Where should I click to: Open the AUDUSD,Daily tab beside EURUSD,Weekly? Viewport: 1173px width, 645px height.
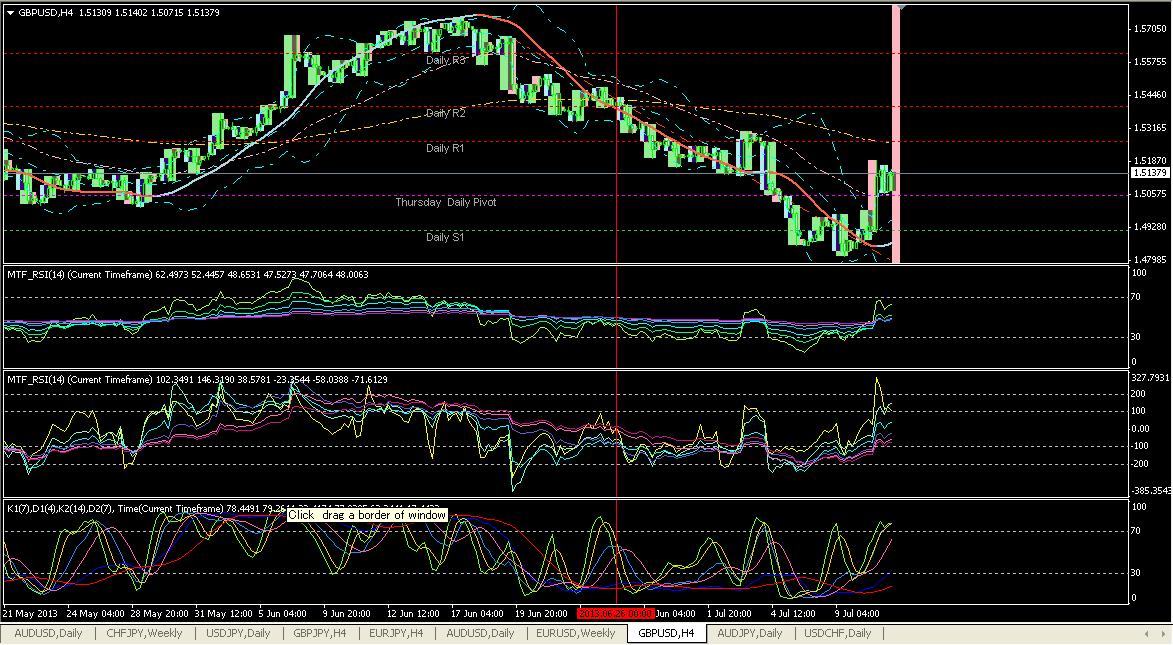pyautogui.click(x=480, y=633)
